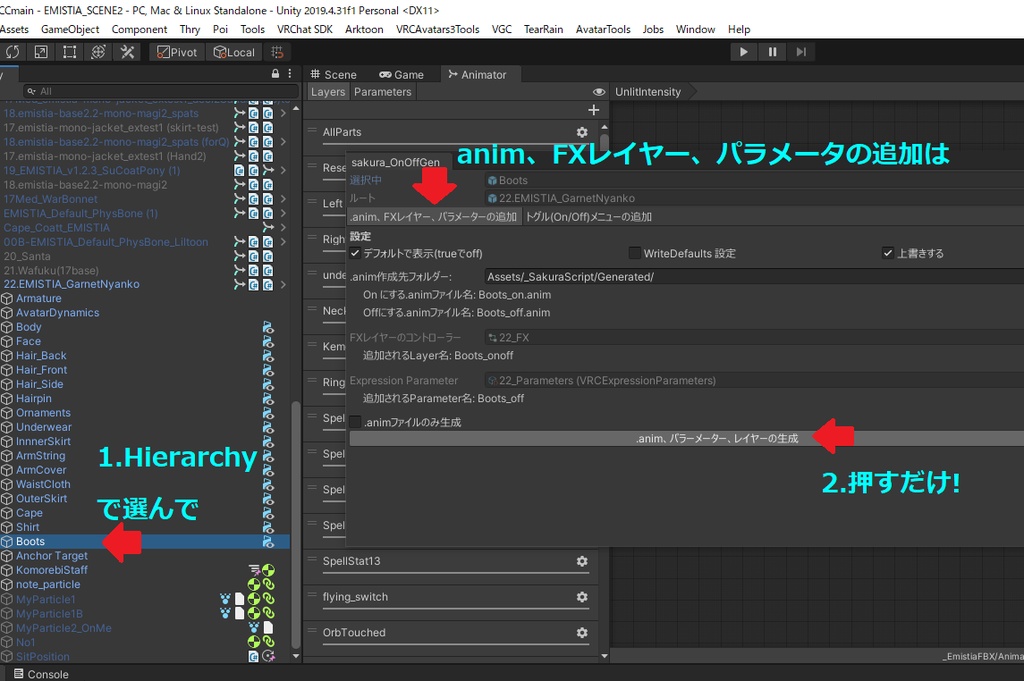Select the Scale tool in toolbar

[x=40, y=52]
